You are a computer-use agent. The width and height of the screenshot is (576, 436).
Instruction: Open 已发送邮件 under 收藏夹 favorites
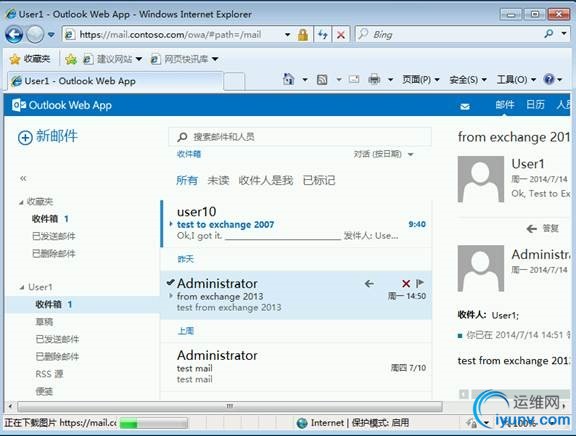(x=54, y=236)
